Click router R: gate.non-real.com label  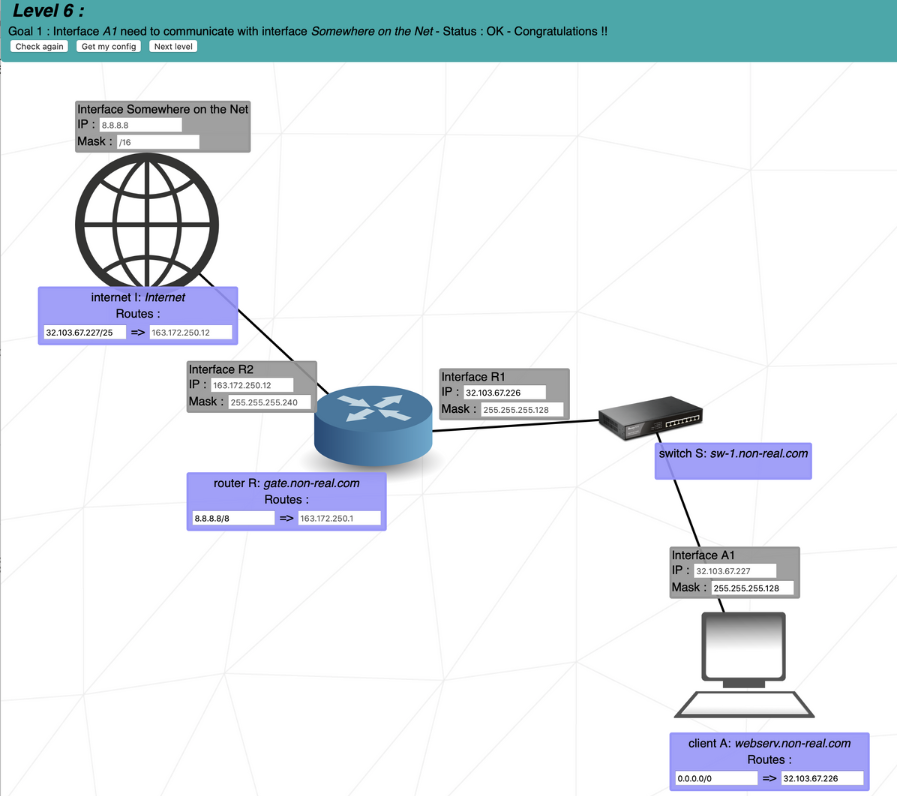click(287, 483)
